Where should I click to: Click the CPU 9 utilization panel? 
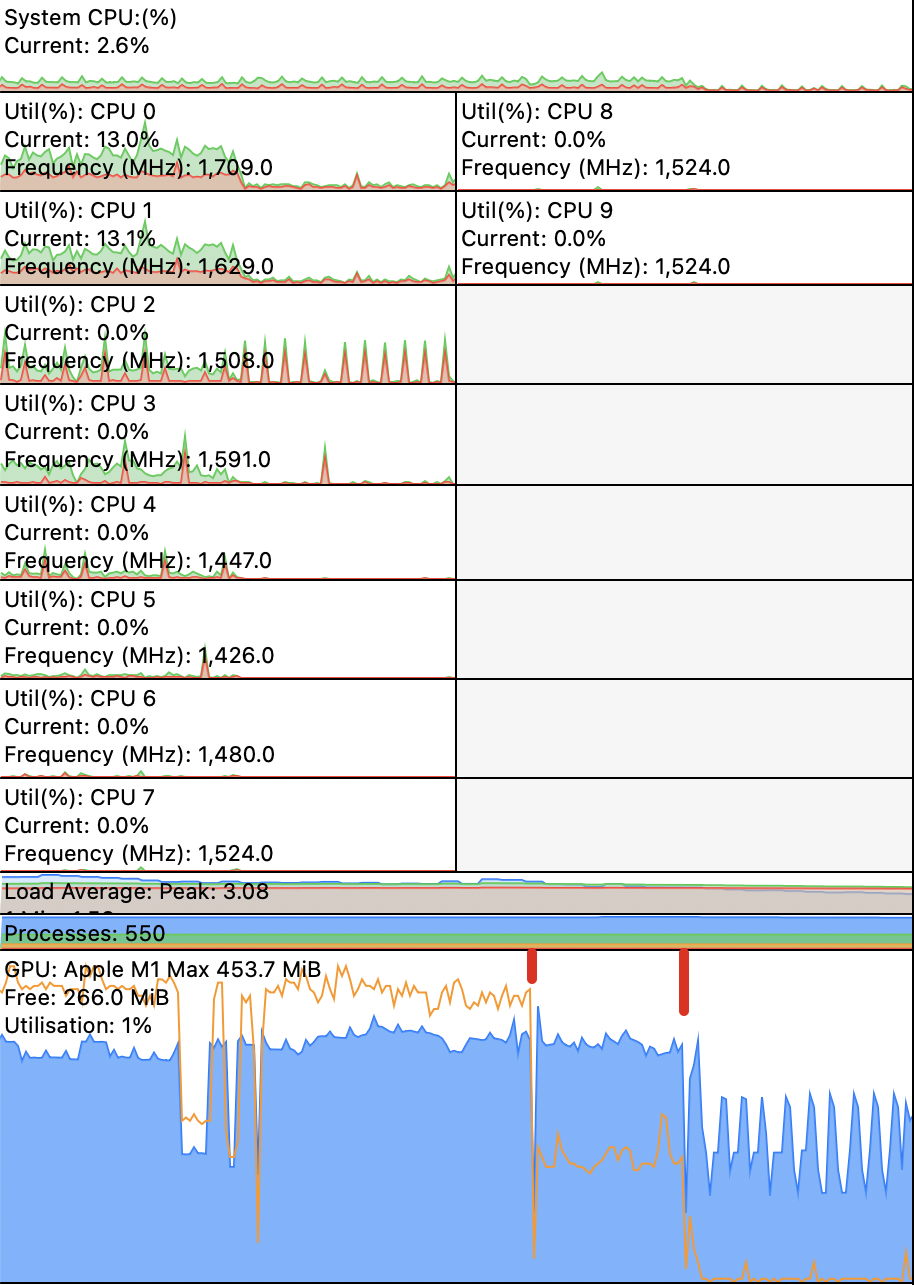pyautogui.click(x=685, y=238)
